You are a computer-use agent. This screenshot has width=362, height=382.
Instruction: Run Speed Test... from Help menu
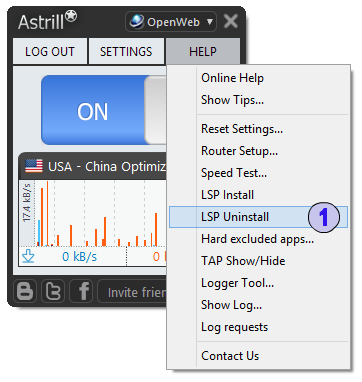pos(258,173)
